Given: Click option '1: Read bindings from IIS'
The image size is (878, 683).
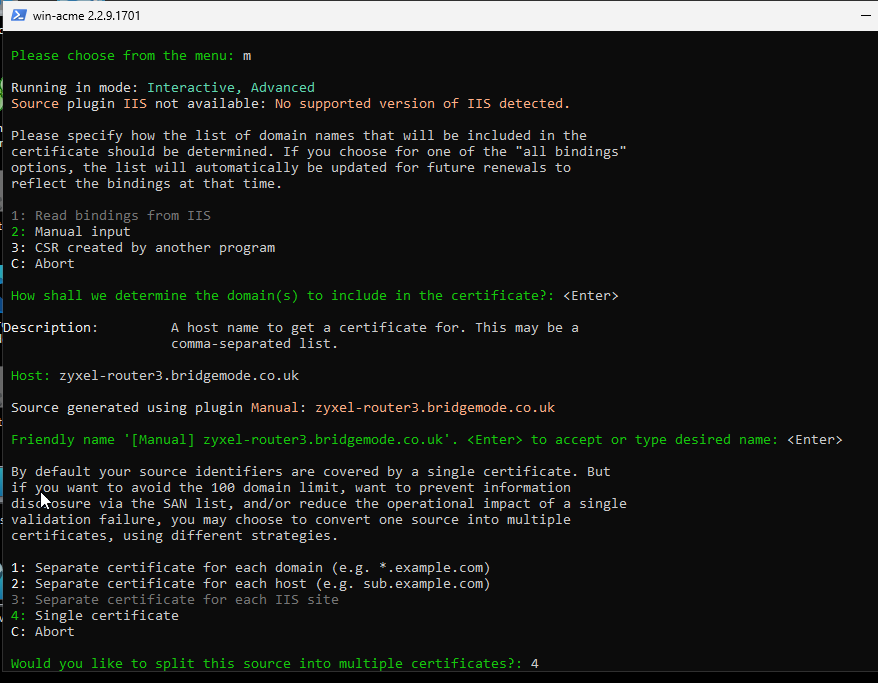Looking at the screenshot, I should coord(111,216).
